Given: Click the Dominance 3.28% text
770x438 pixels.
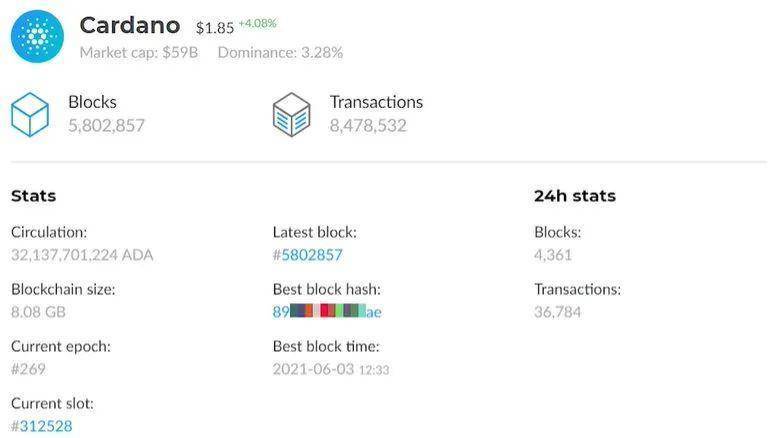Looking at the screenshot, I should [x=280, y=53].
